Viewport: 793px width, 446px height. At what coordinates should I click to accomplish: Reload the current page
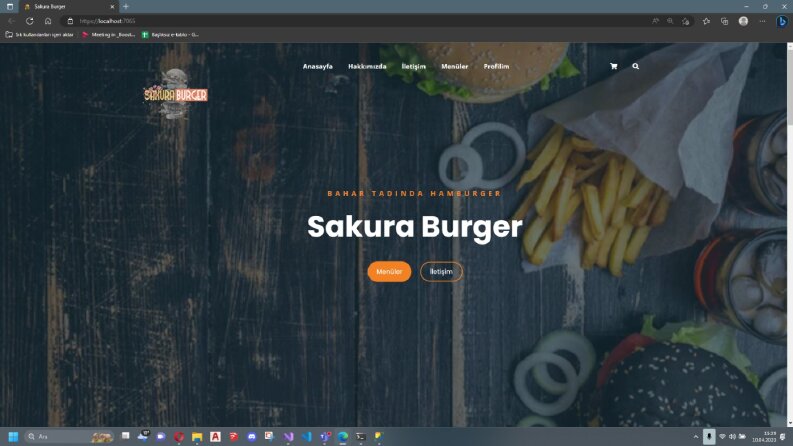click(30, 21)
